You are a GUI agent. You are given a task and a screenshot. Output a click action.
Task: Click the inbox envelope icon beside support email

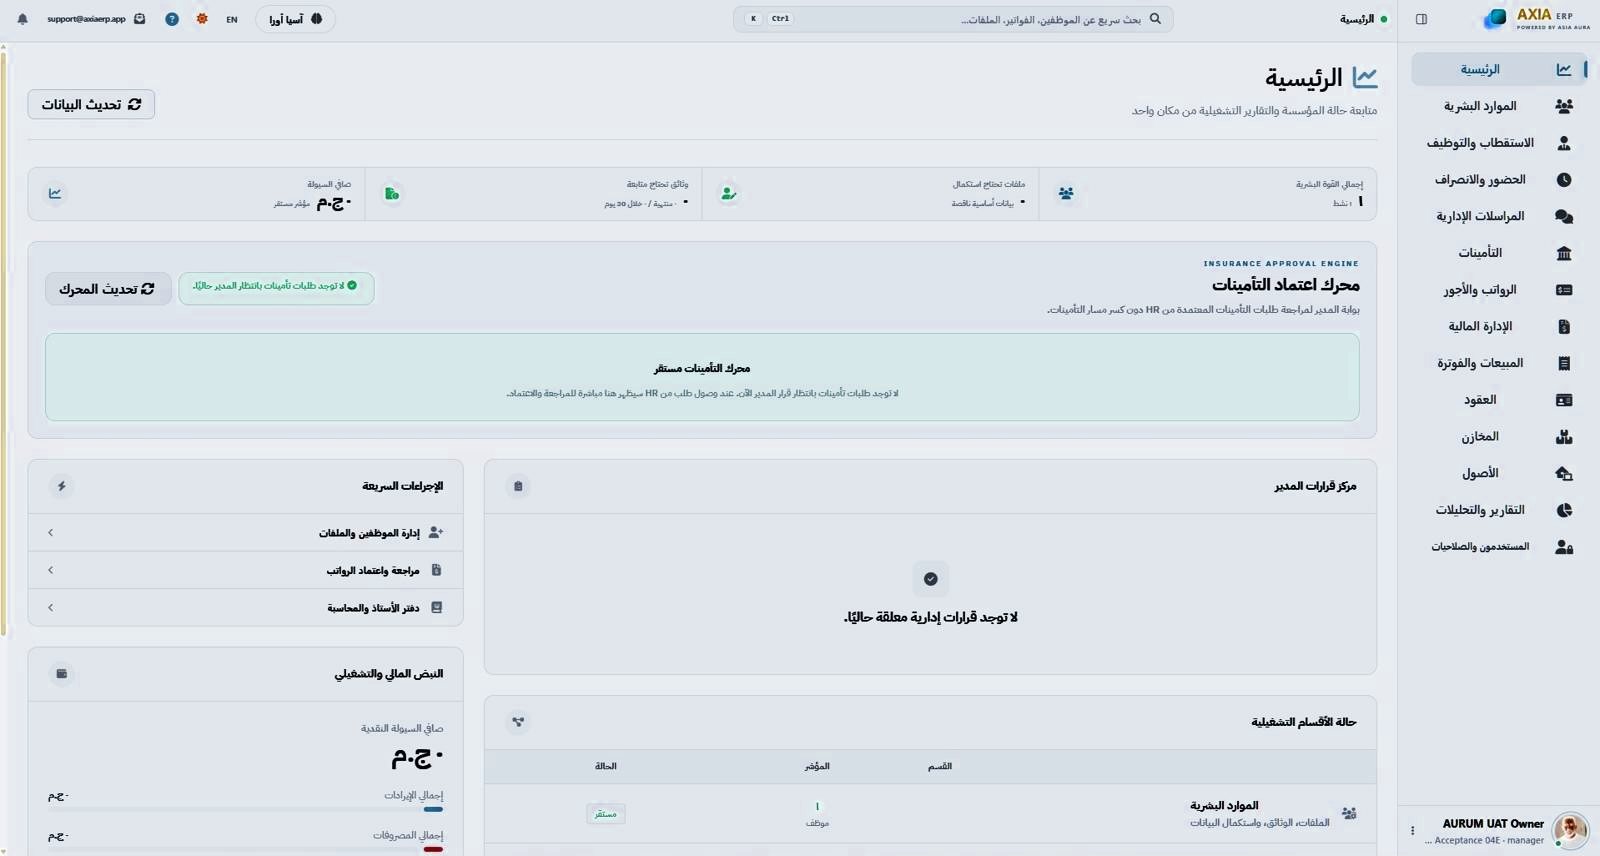tap(140, 19)
